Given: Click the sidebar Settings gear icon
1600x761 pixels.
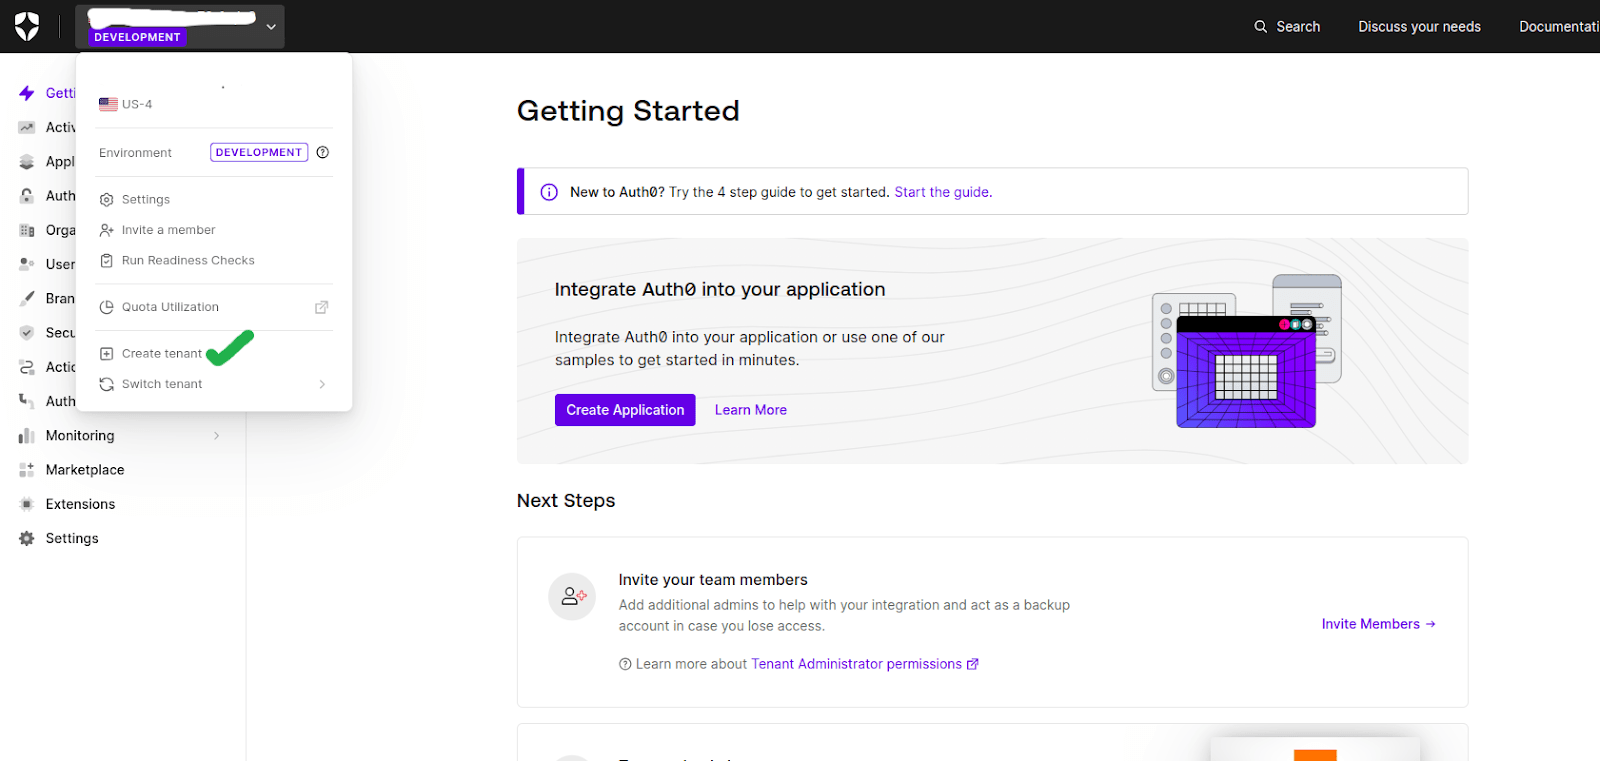Looking at the screenshot, I should 27,538.
